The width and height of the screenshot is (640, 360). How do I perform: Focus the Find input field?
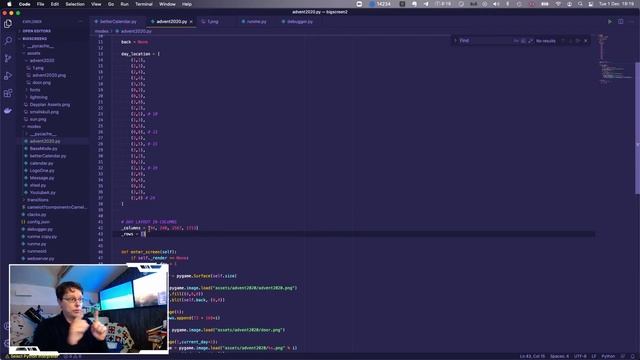point(485,41)
